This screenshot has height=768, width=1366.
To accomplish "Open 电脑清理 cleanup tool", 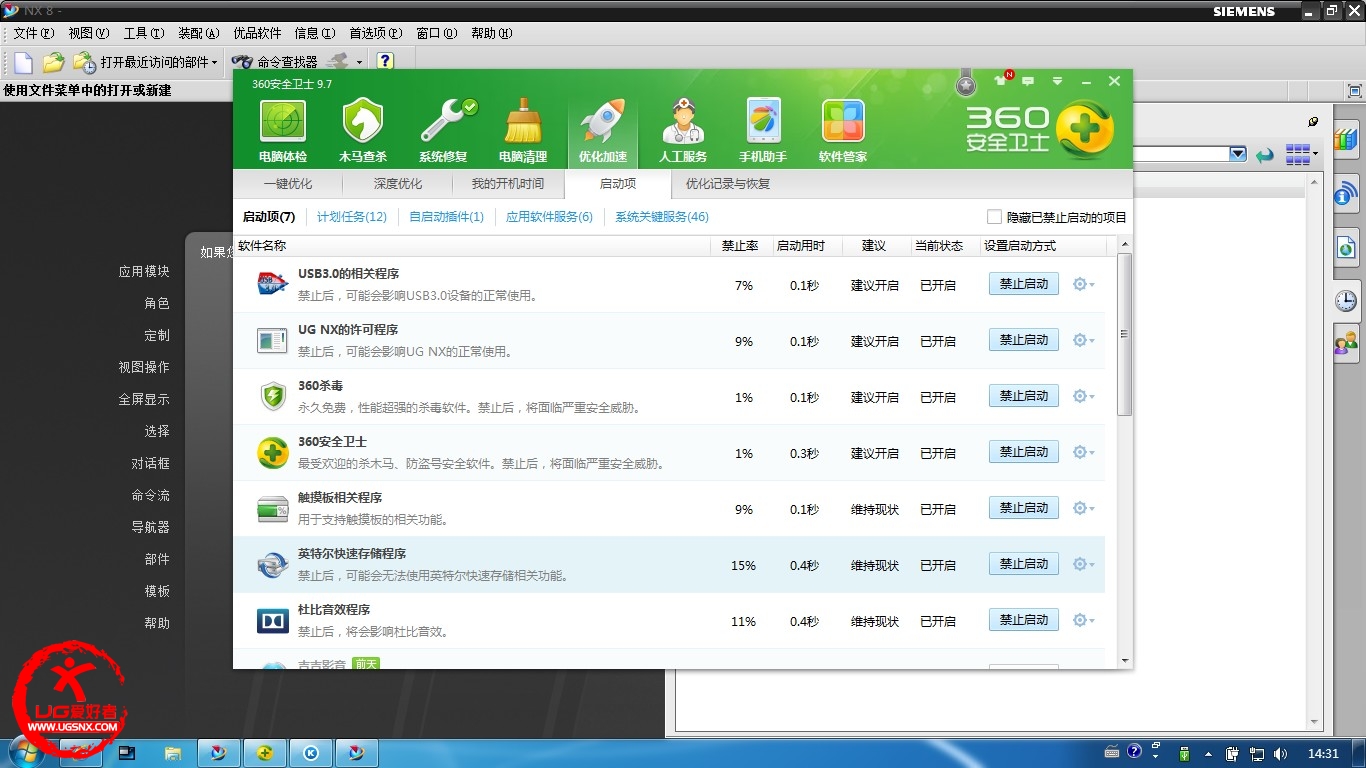I will [x=523, y=130].
